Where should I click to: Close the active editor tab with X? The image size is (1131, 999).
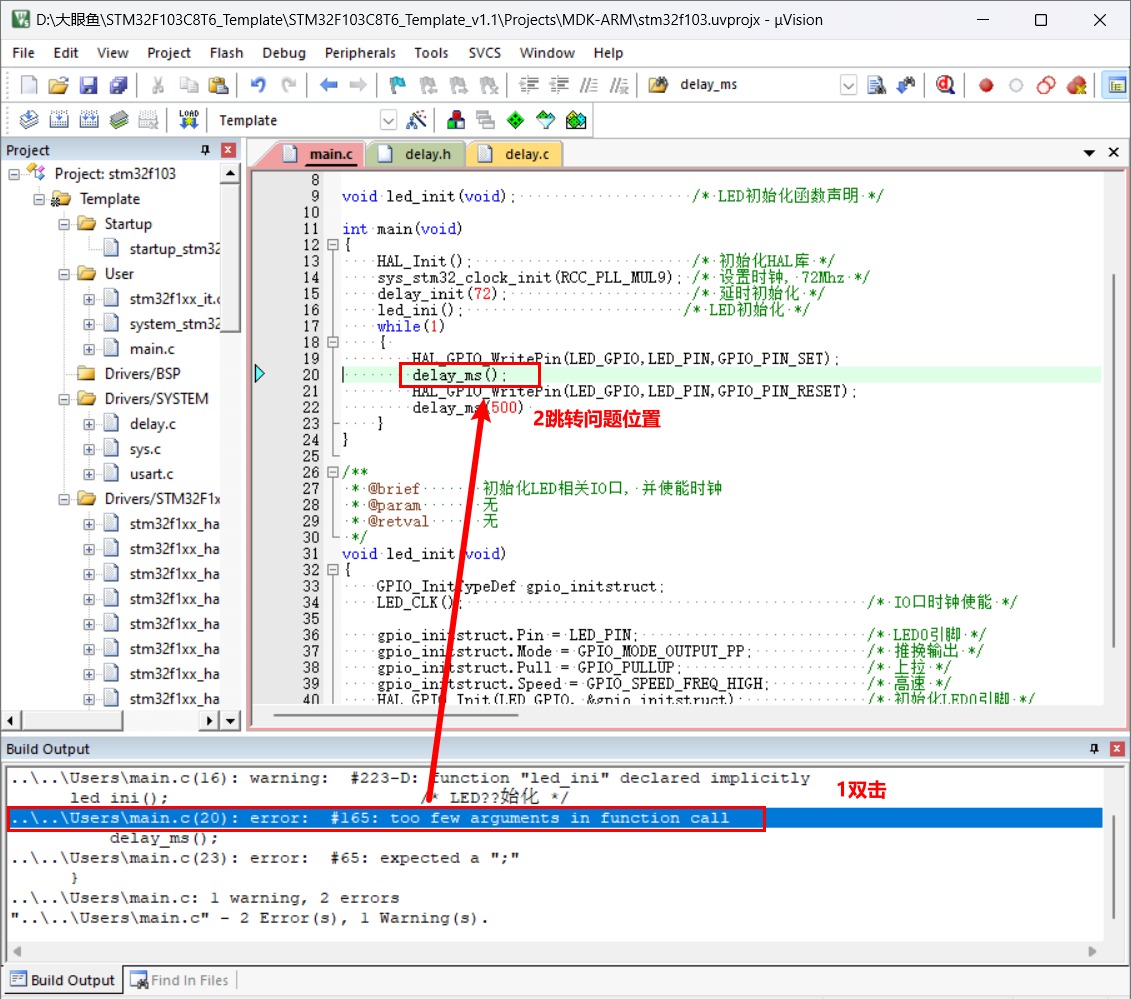(x=1114, y=152)
